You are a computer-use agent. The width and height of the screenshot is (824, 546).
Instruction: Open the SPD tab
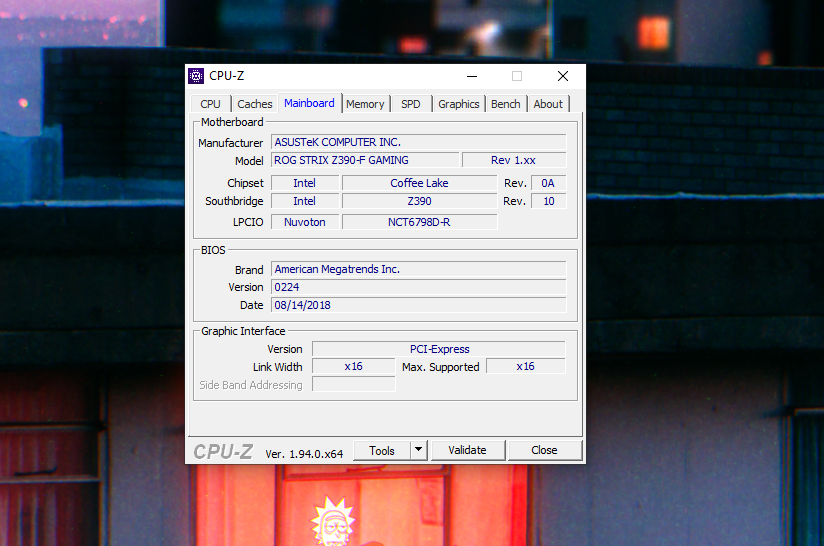pos(411,104)
